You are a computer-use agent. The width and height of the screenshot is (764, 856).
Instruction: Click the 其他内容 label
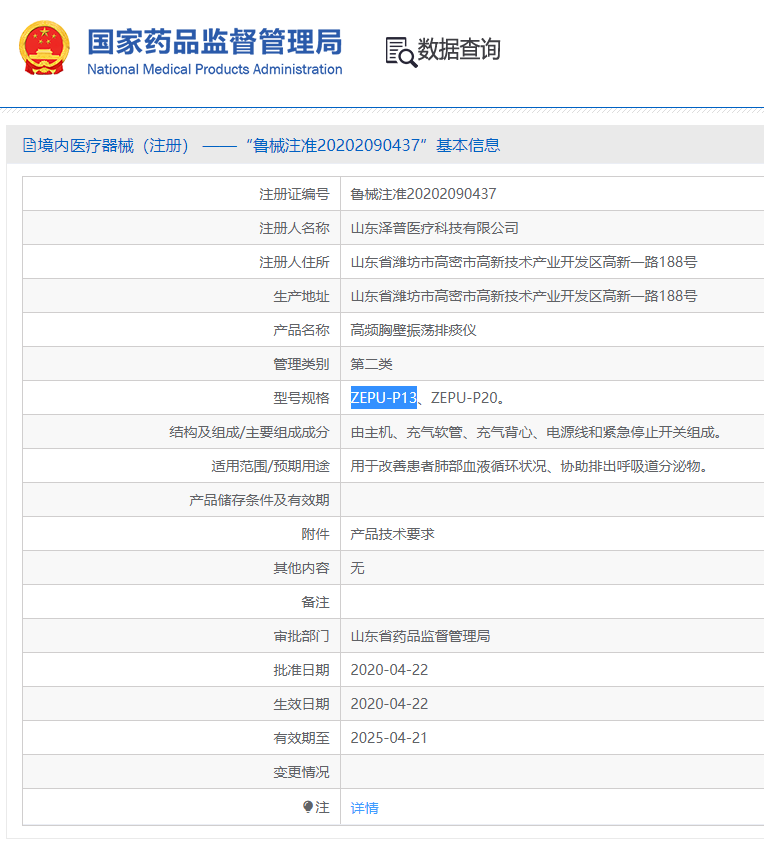tap(301, 568)
